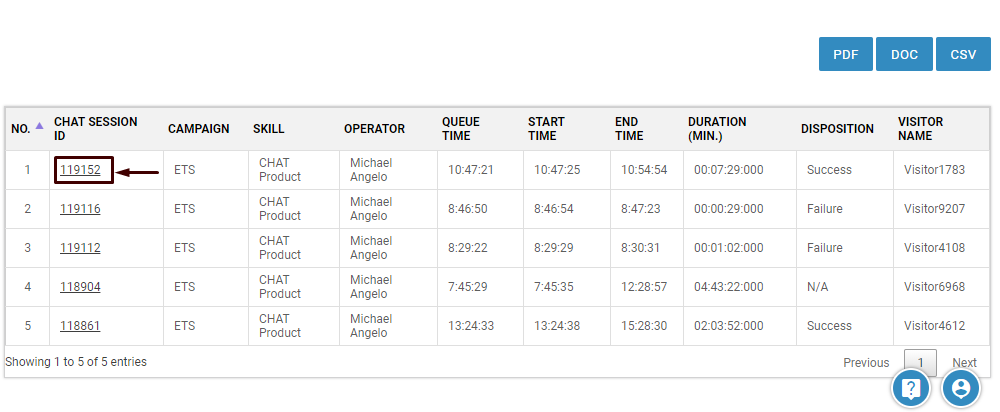Sort by Chat Session ID column
Screen dimensions: 1000x412
[95, 128]
